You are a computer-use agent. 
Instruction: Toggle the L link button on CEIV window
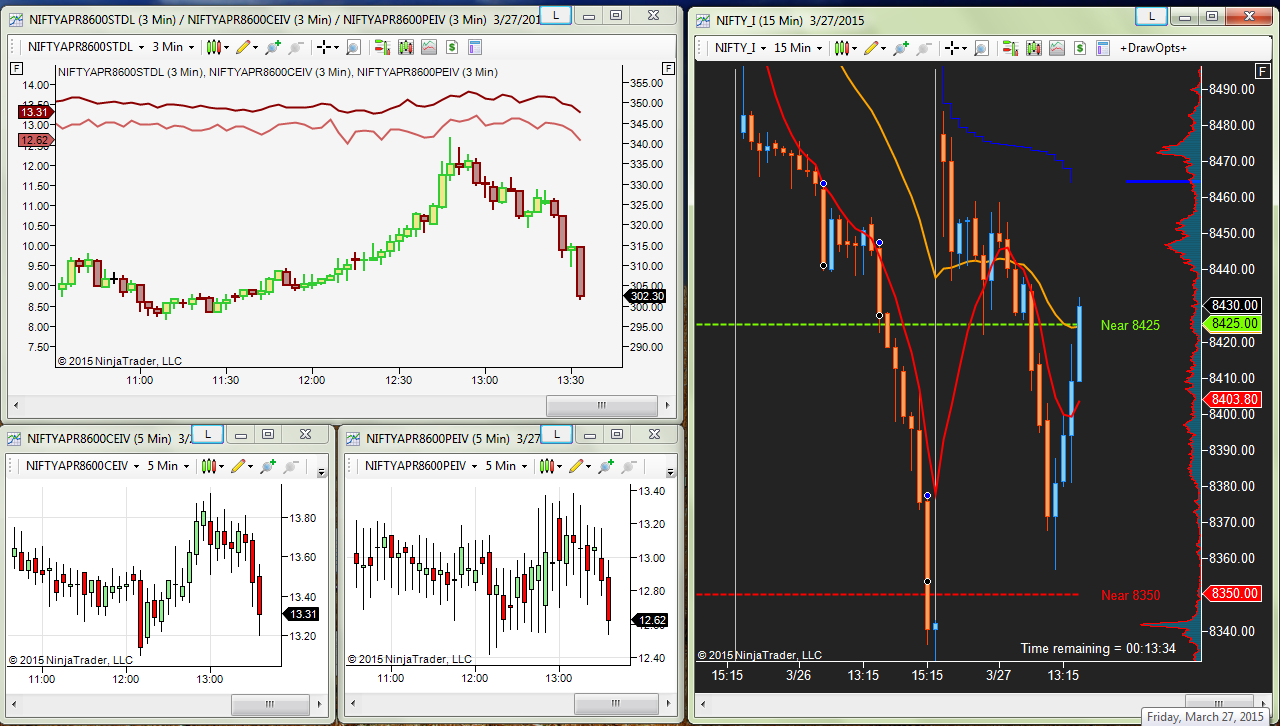(207, 434)
